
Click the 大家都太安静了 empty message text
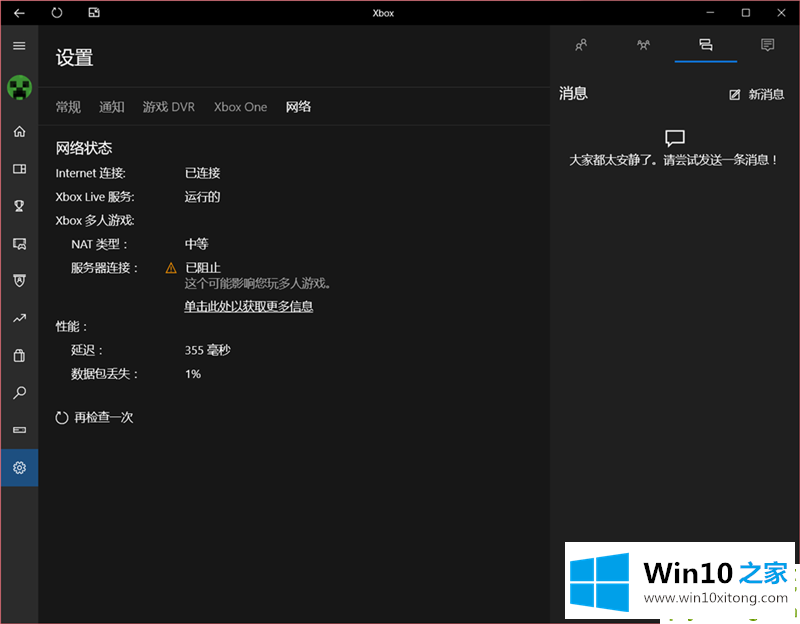tap(673, 160)
